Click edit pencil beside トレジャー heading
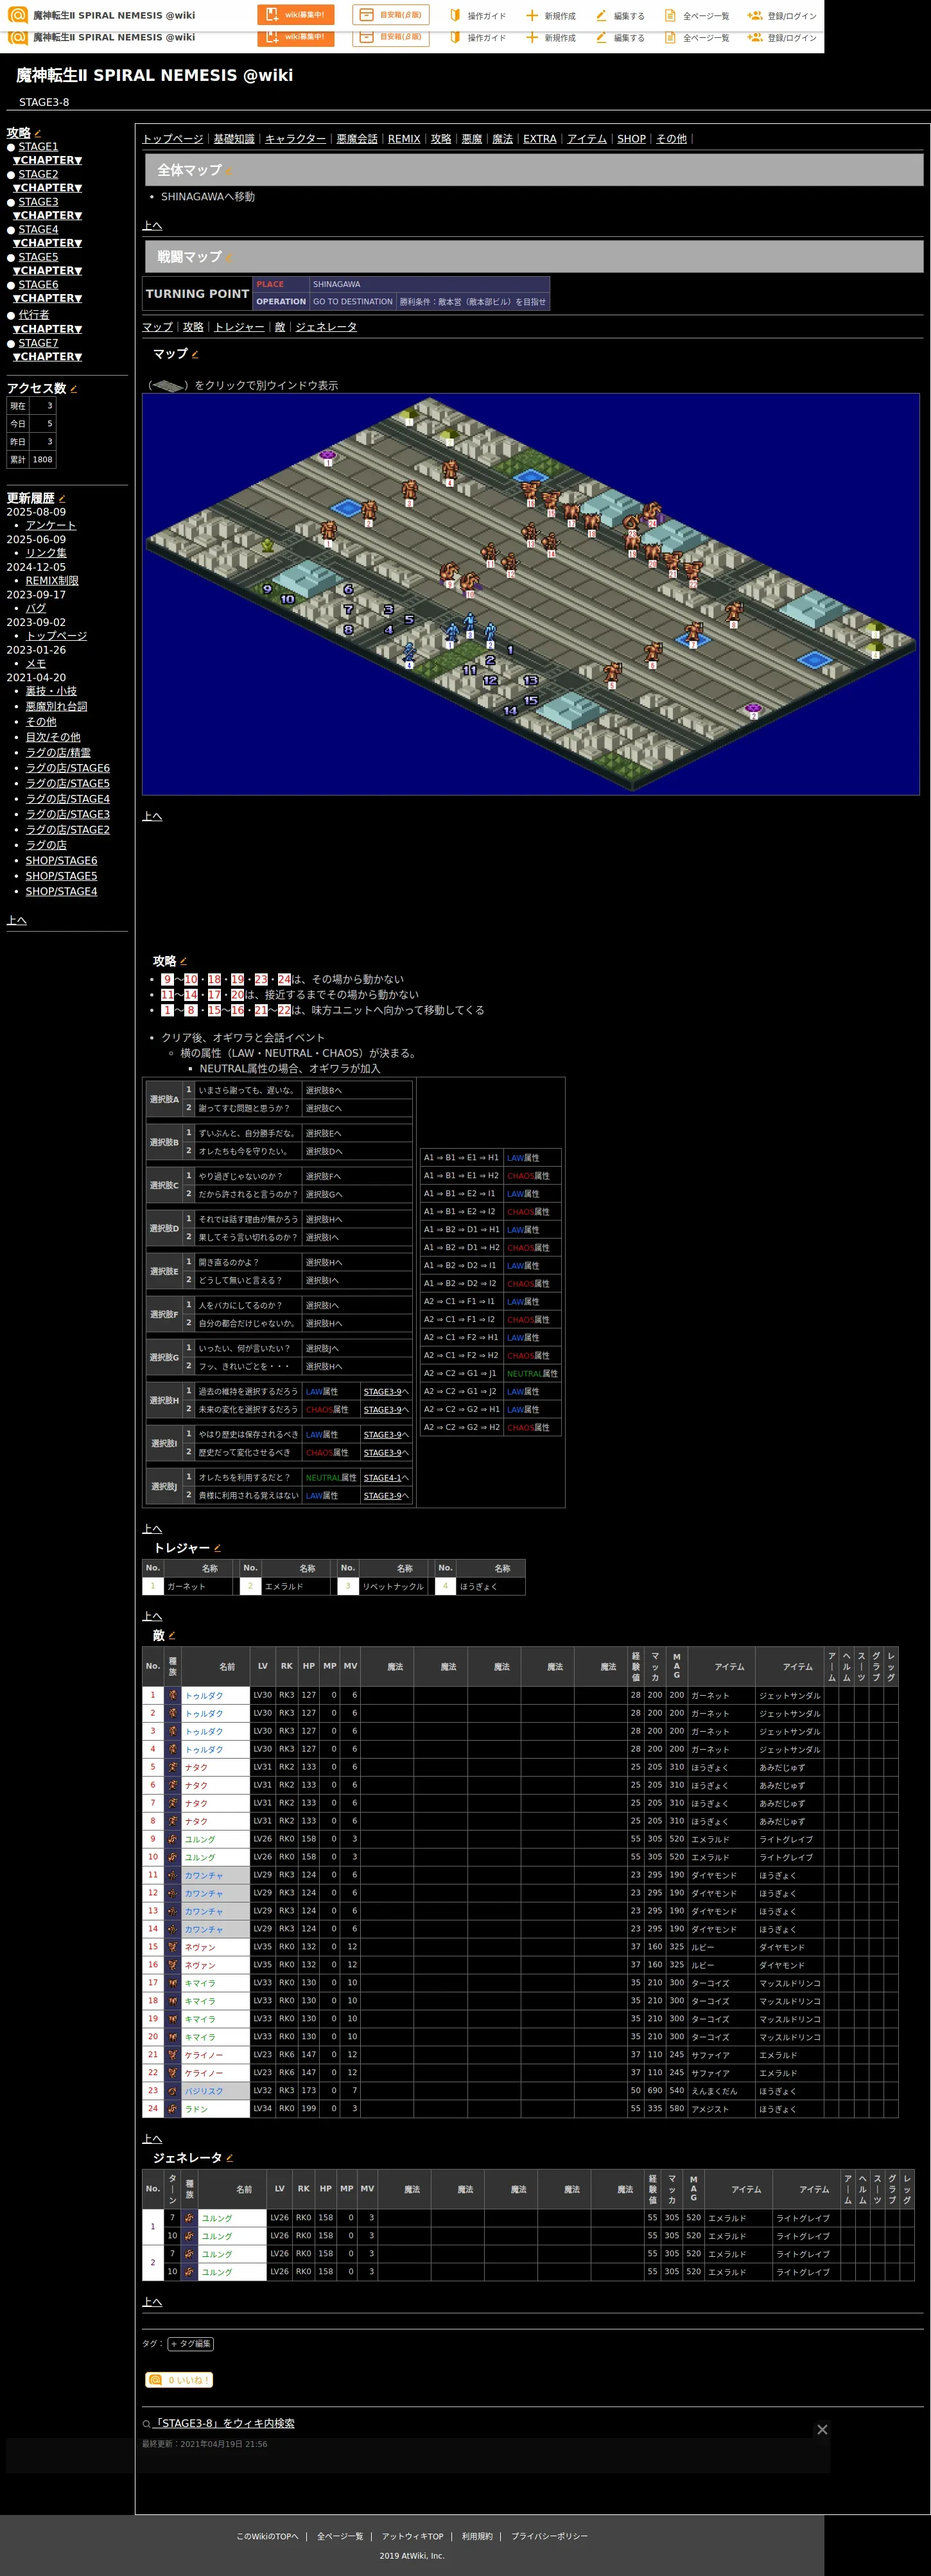The height and width of the screenshot is (2576, 931). [x=217, y=1548]
